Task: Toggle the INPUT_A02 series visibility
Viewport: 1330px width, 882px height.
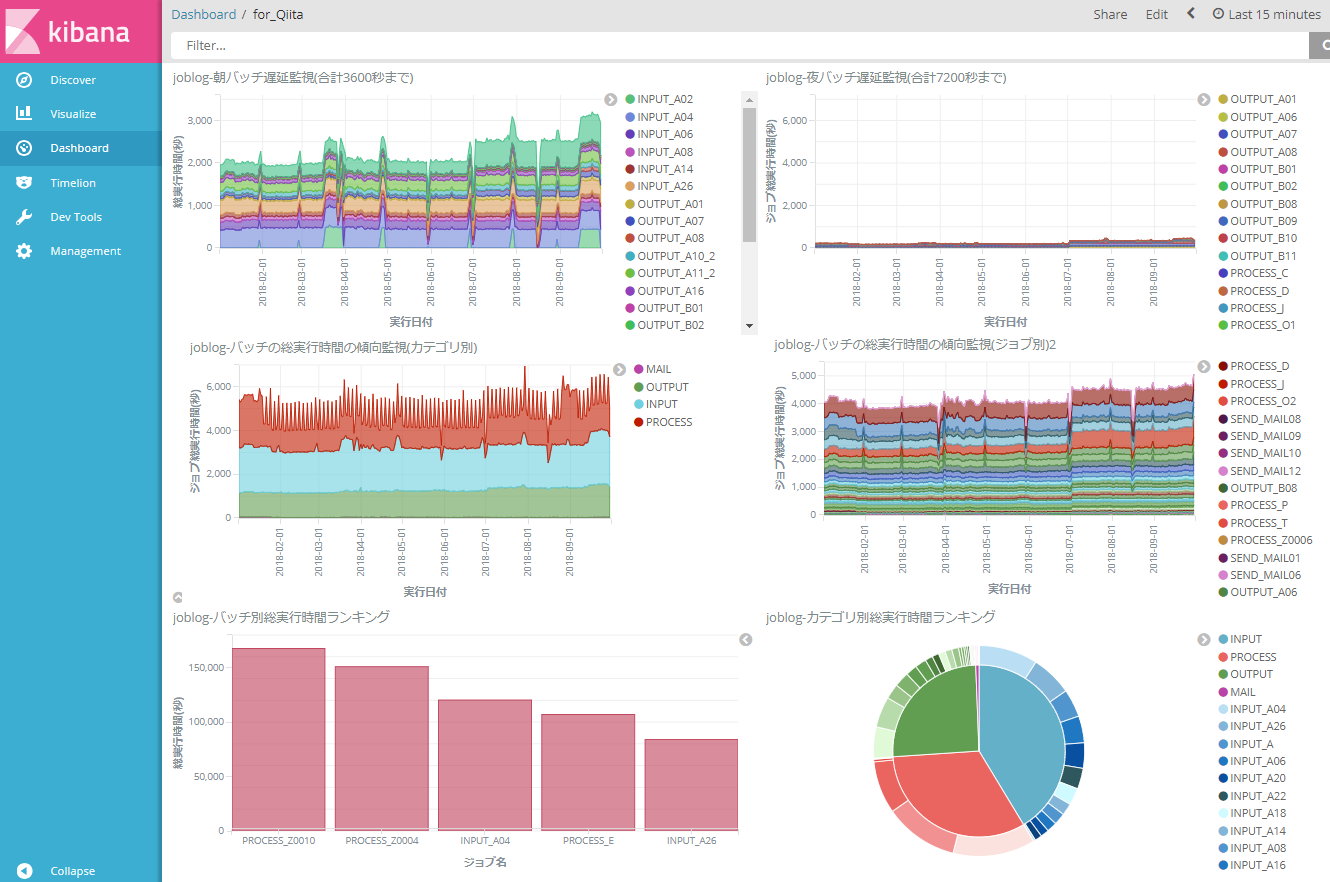Action: 659,98
